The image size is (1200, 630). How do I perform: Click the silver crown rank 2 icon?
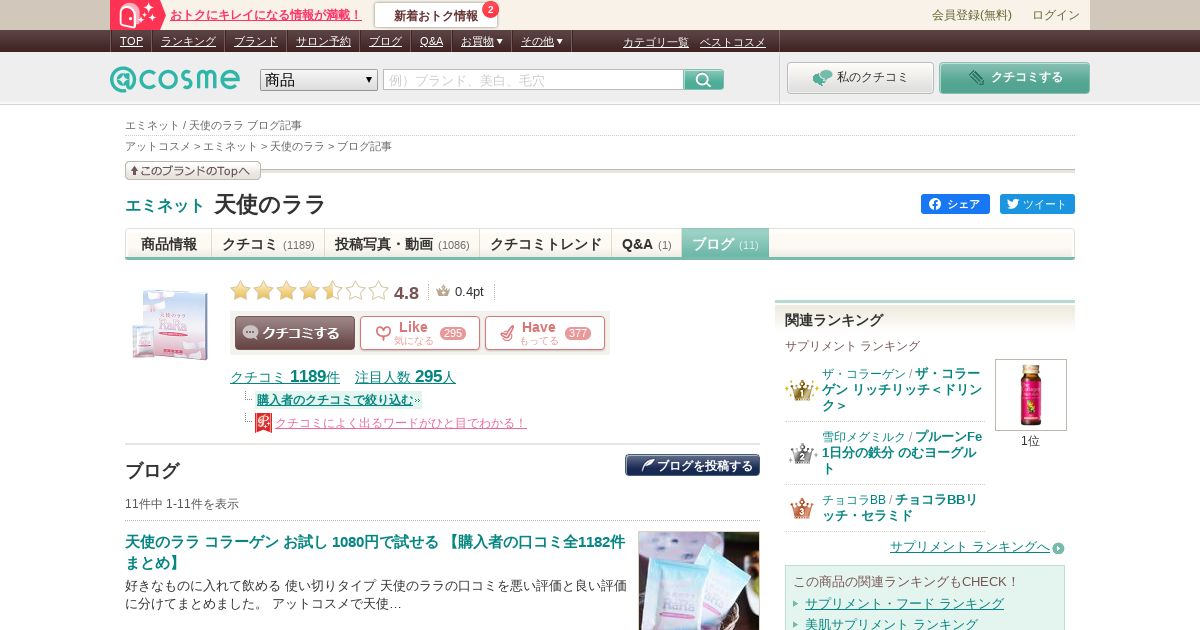(x=802, y=453)
